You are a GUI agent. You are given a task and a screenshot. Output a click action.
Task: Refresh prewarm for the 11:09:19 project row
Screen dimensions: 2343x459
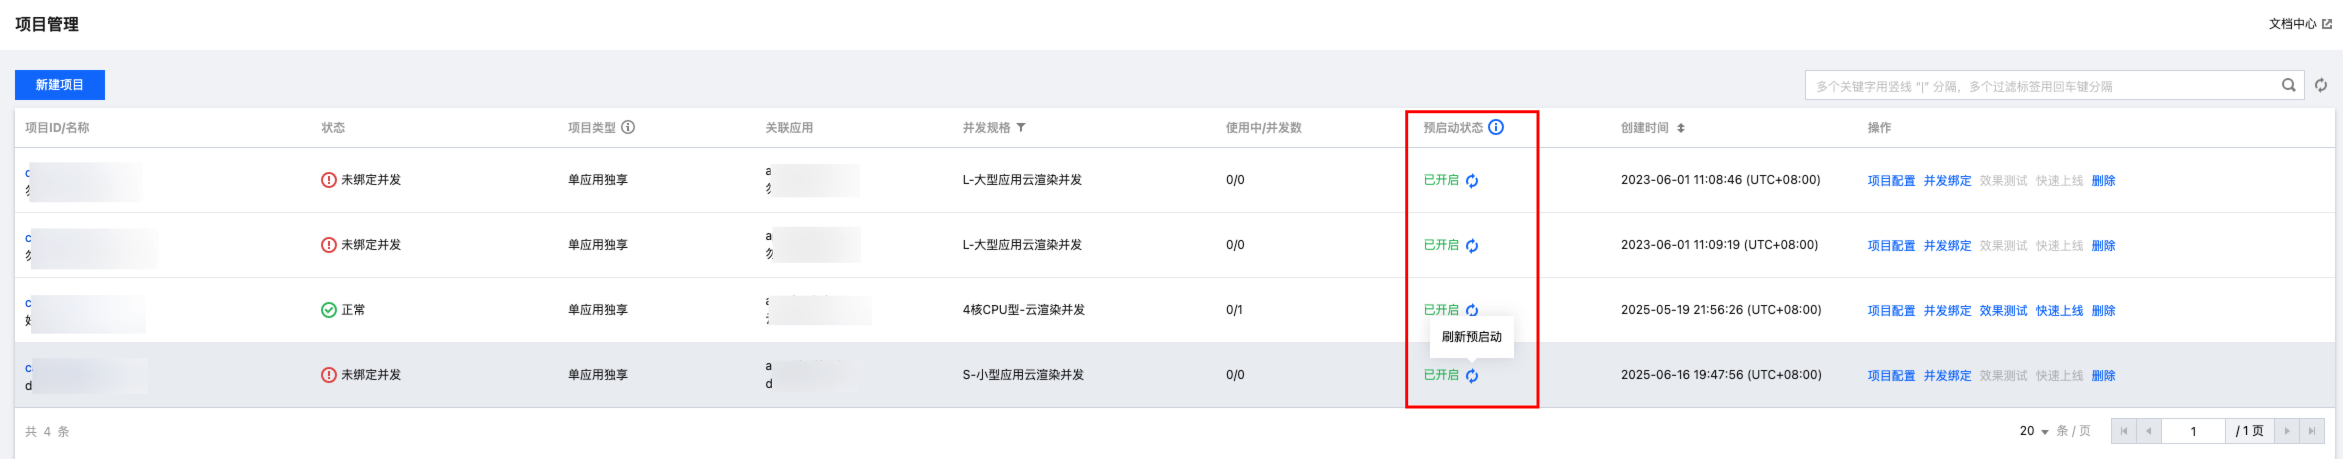click(1472, 246)
